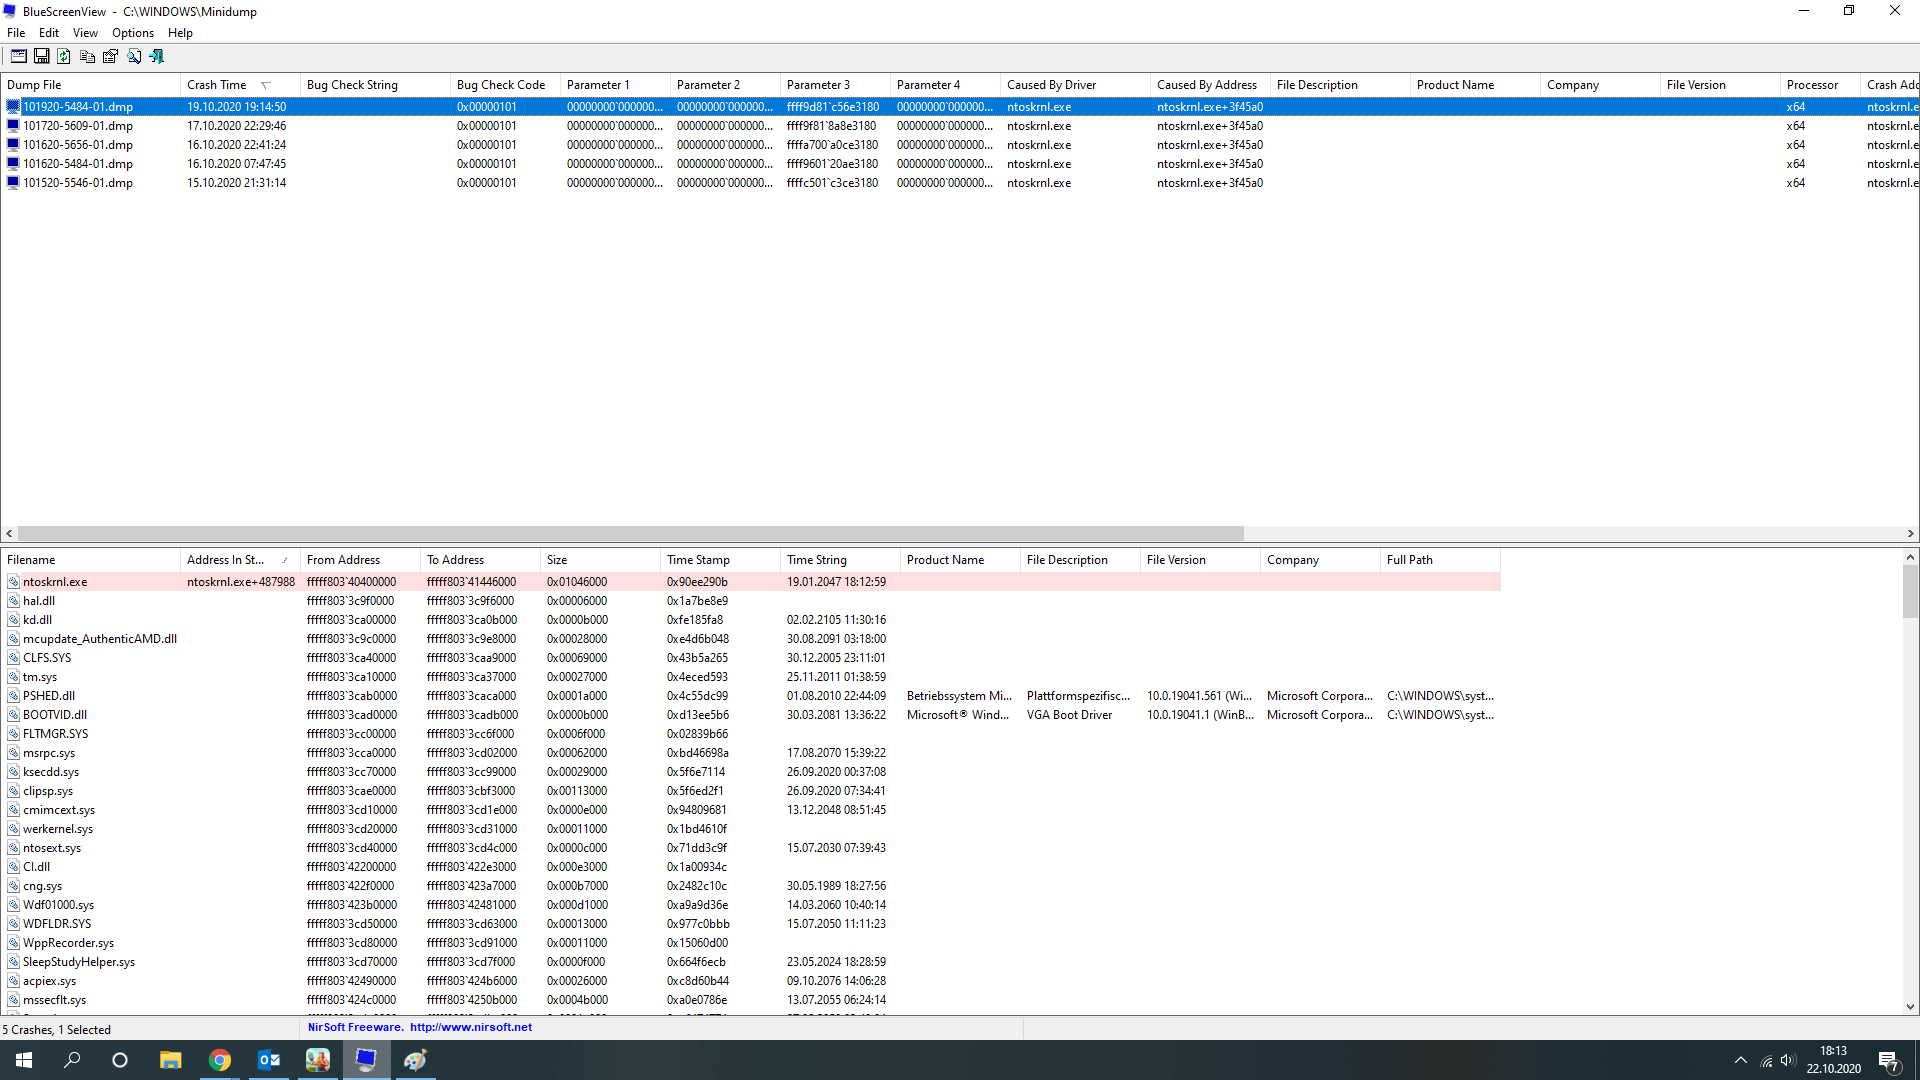Click the Refresh toolbar icon
1920x1080 pixels.
click(x=64, y=57)
